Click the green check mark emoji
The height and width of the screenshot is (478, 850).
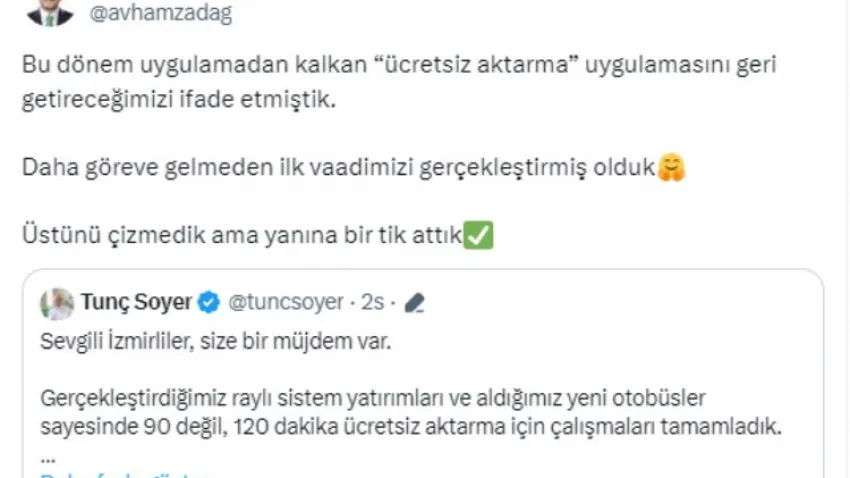pyautogui.click(x=478, y=236)
